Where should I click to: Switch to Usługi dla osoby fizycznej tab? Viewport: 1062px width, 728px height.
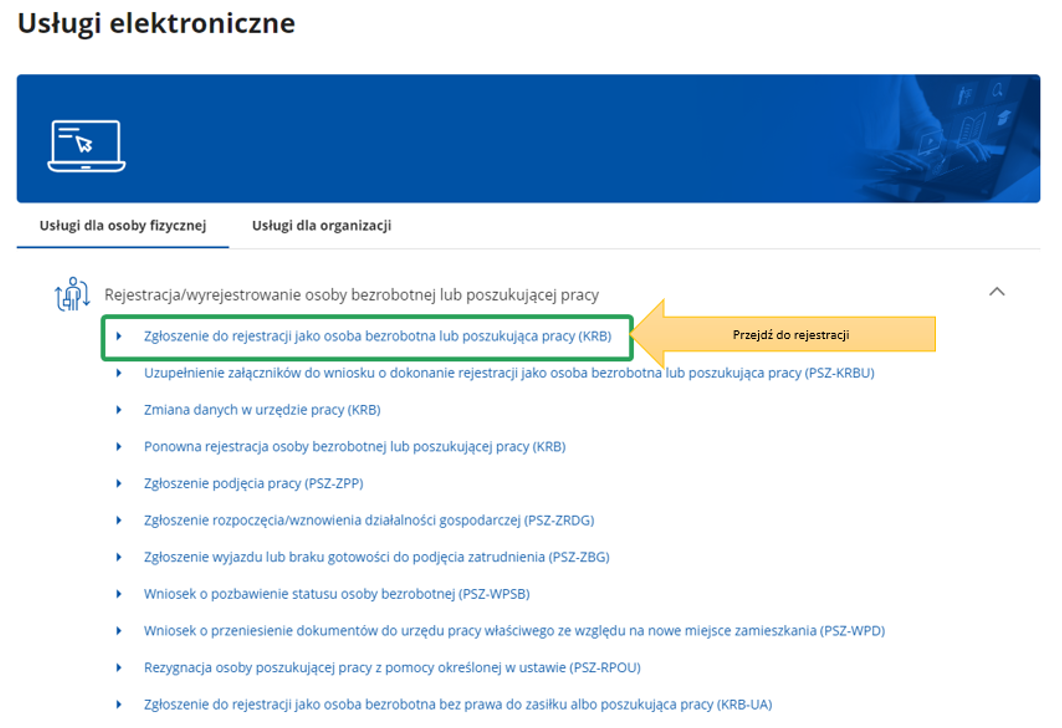(123, 226)
